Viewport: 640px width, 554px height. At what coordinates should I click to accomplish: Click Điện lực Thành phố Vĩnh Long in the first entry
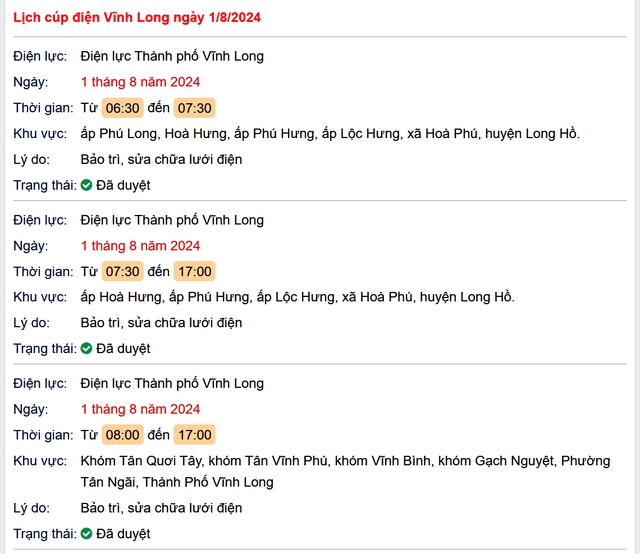(x=172, y=56)
